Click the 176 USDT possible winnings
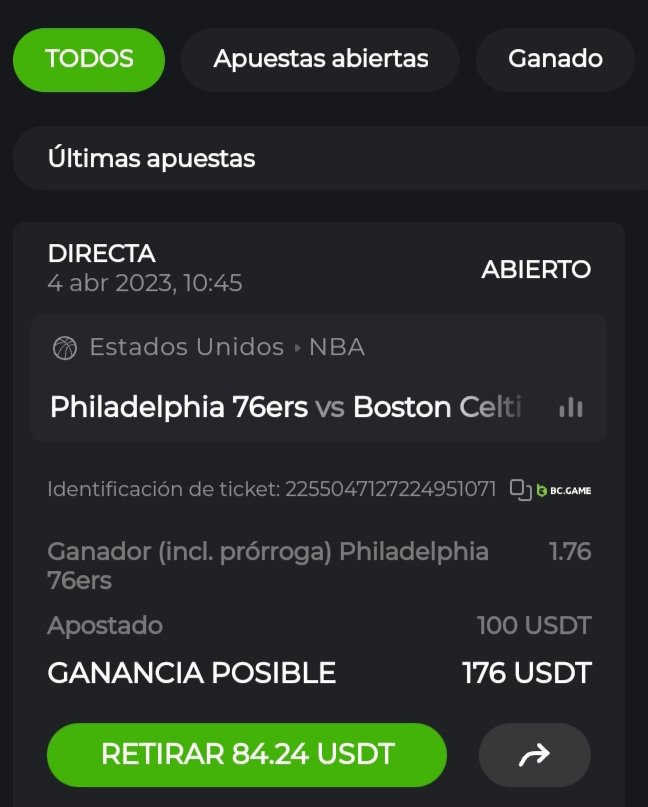 tap(527, 673)
